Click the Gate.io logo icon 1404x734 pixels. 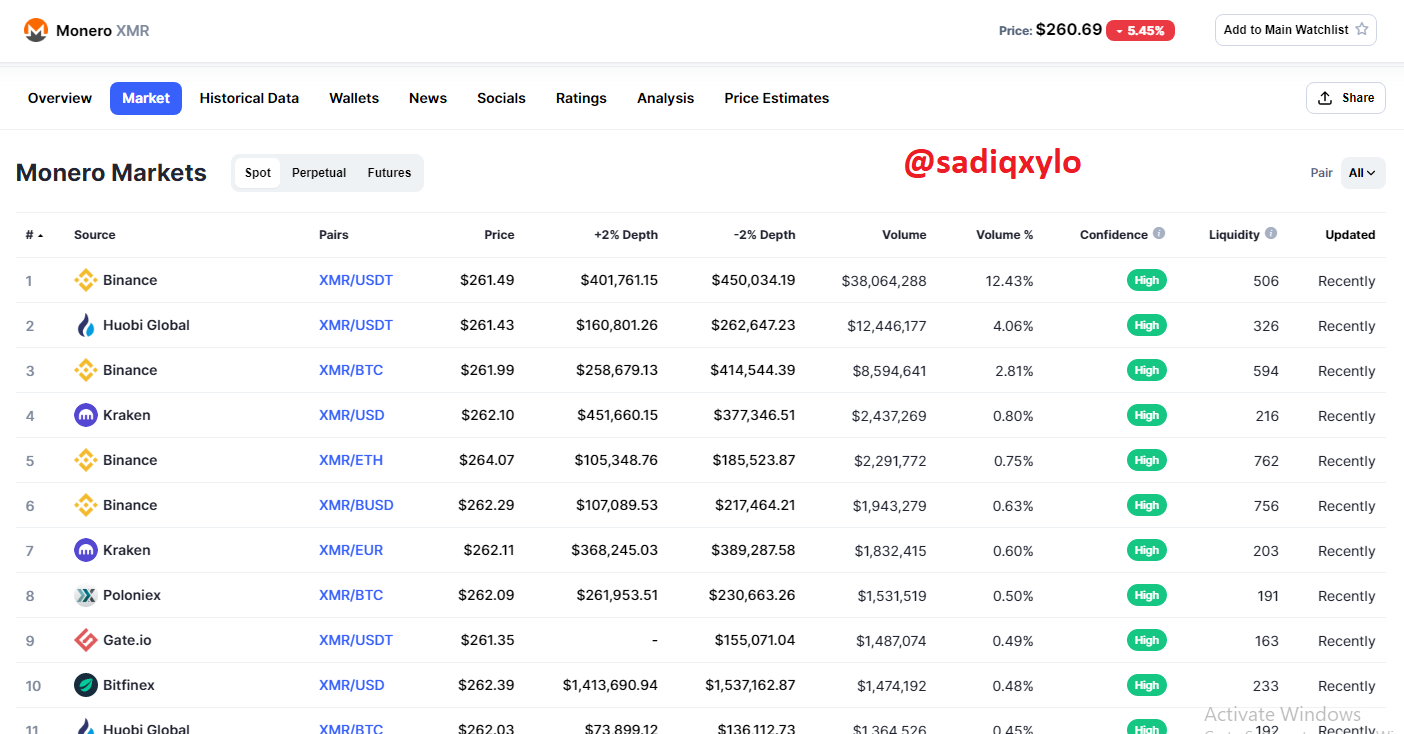86,640
